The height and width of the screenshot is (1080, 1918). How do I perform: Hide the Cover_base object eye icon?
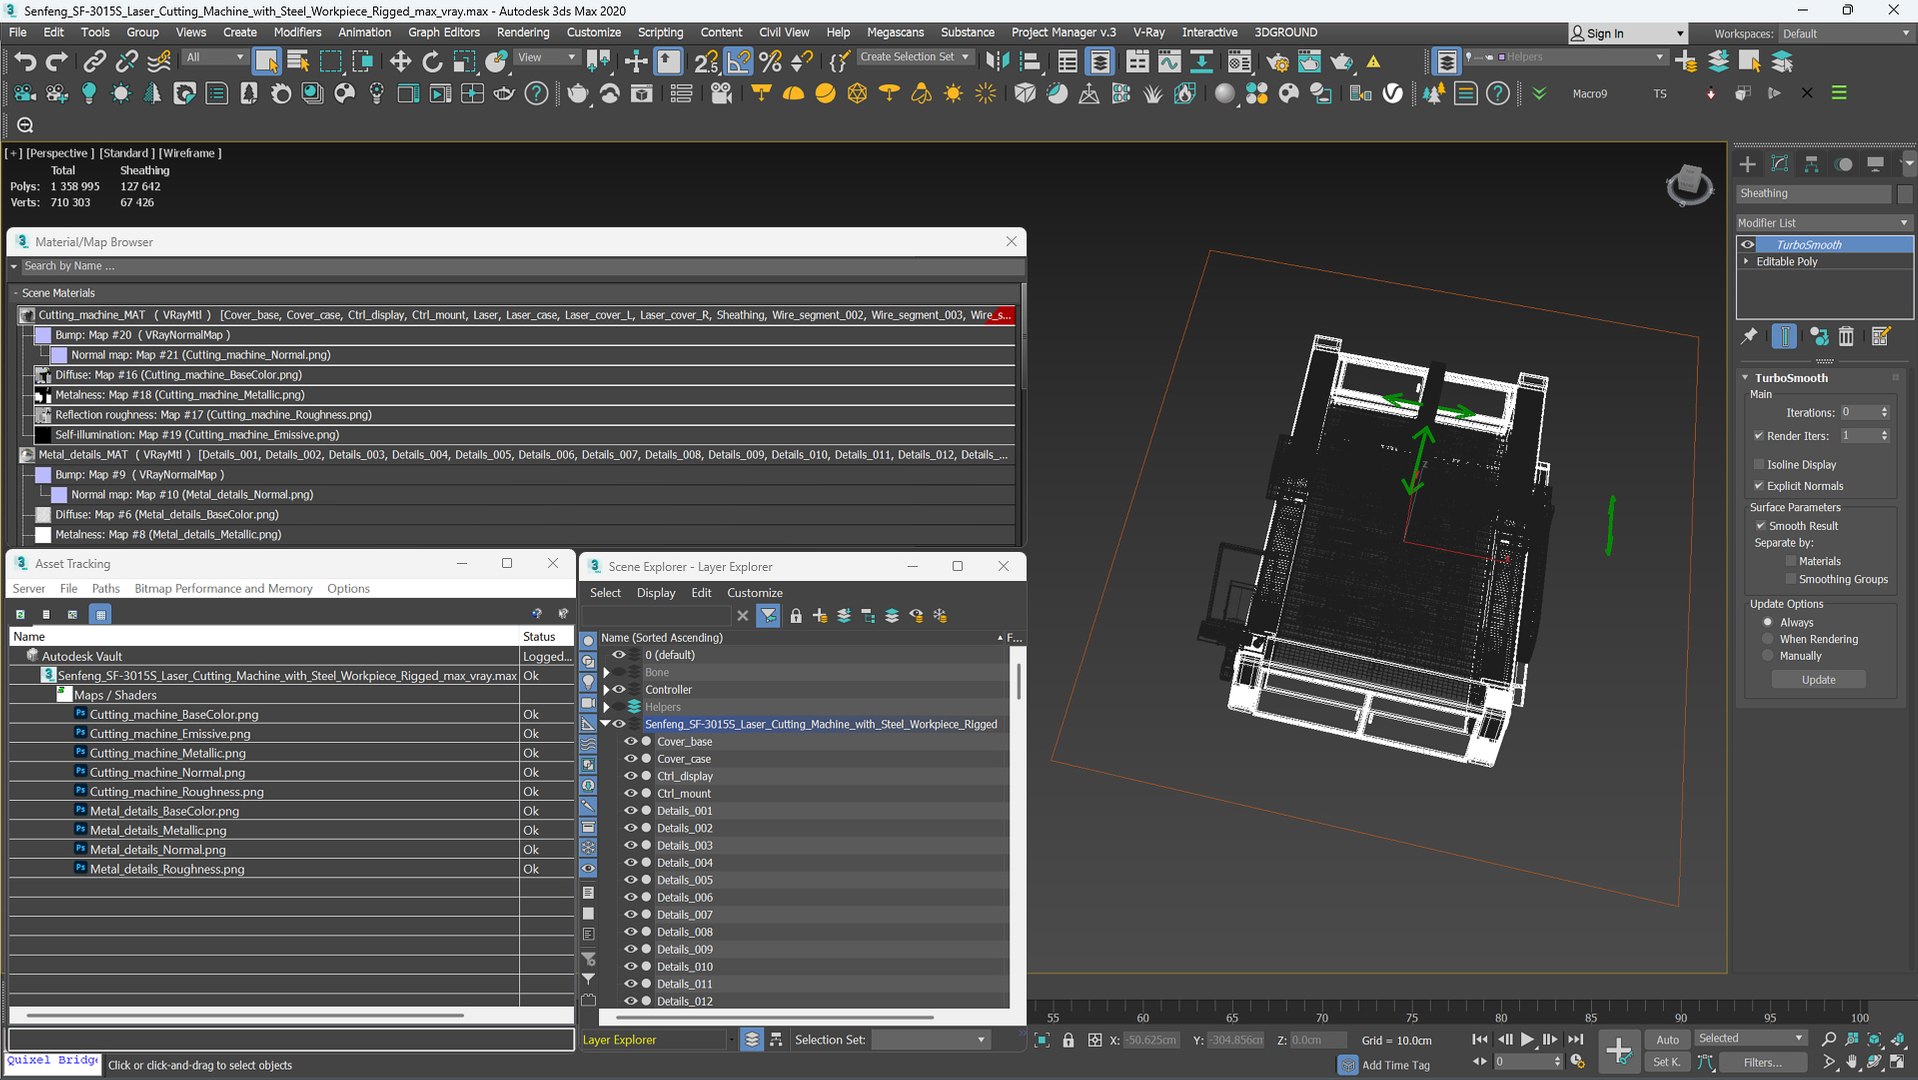click(630, 742)
